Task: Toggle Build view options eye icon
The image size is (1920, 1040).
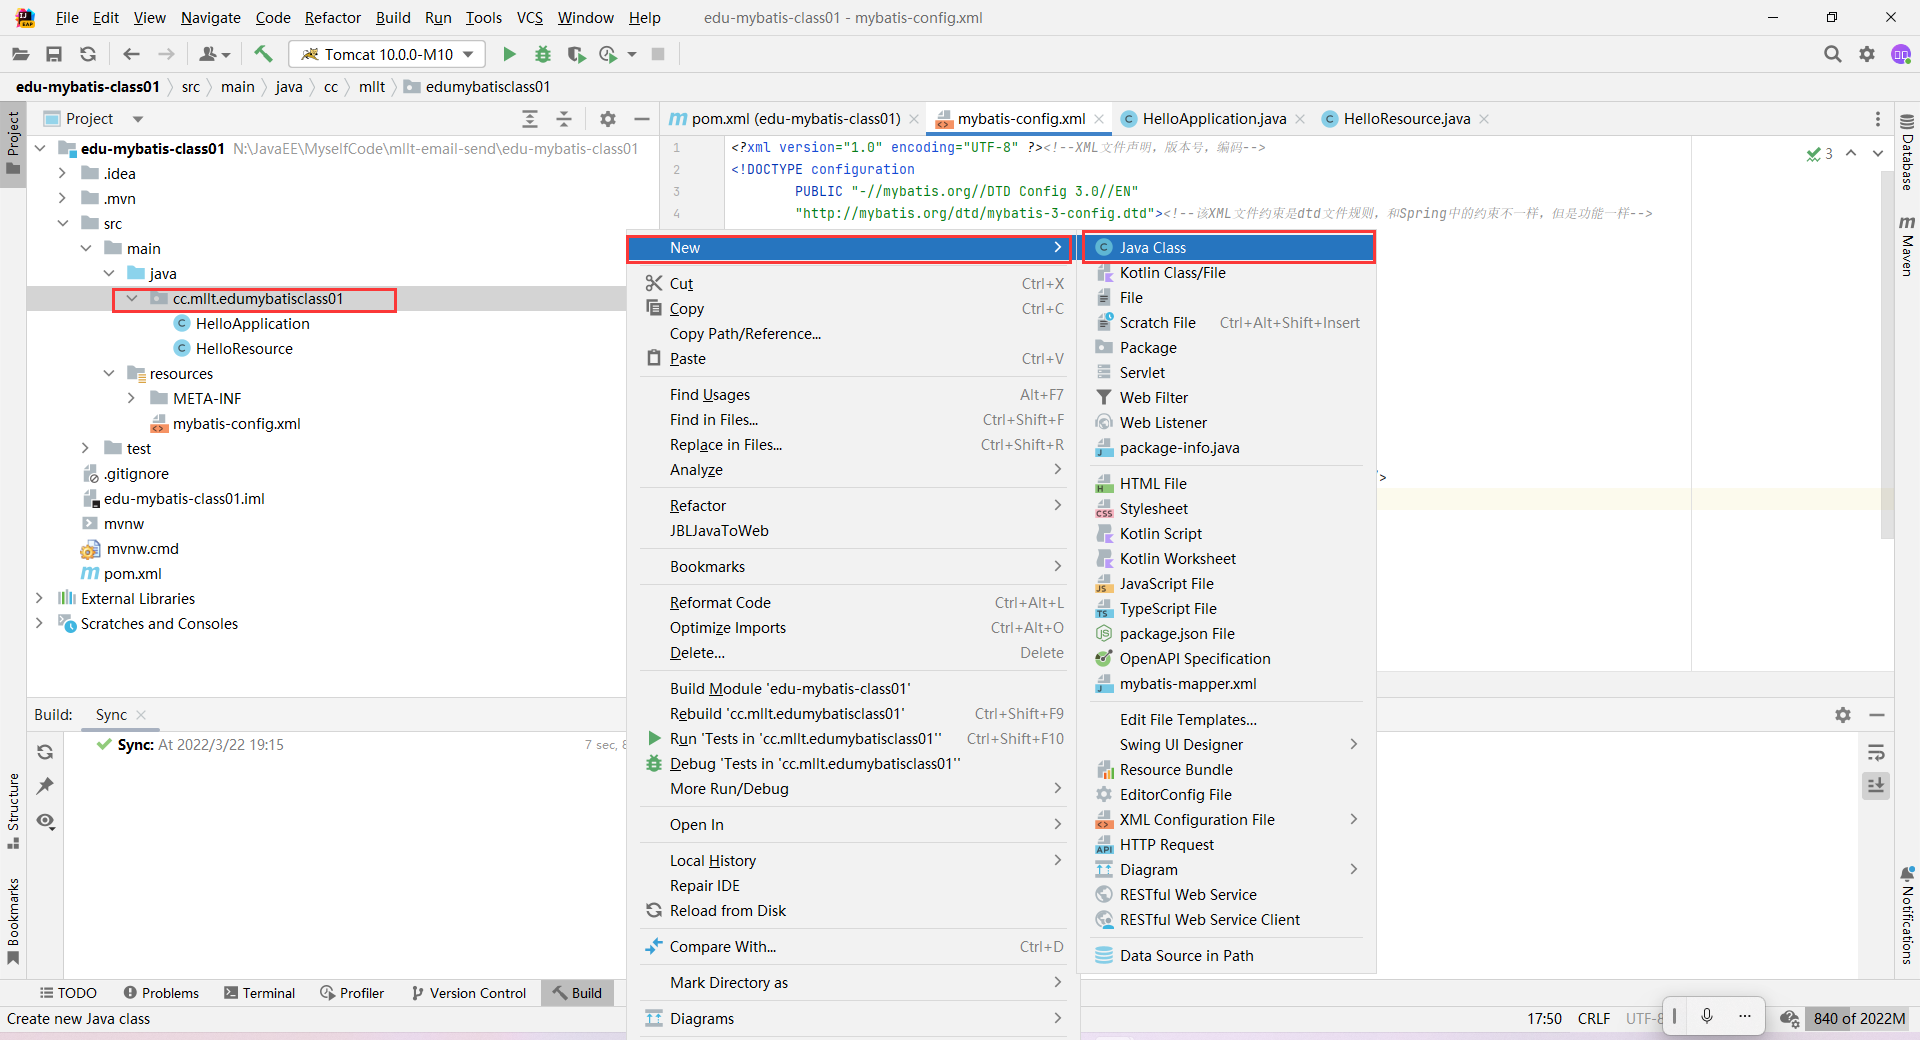Action: pyautogui.click(x=45, y=821)
